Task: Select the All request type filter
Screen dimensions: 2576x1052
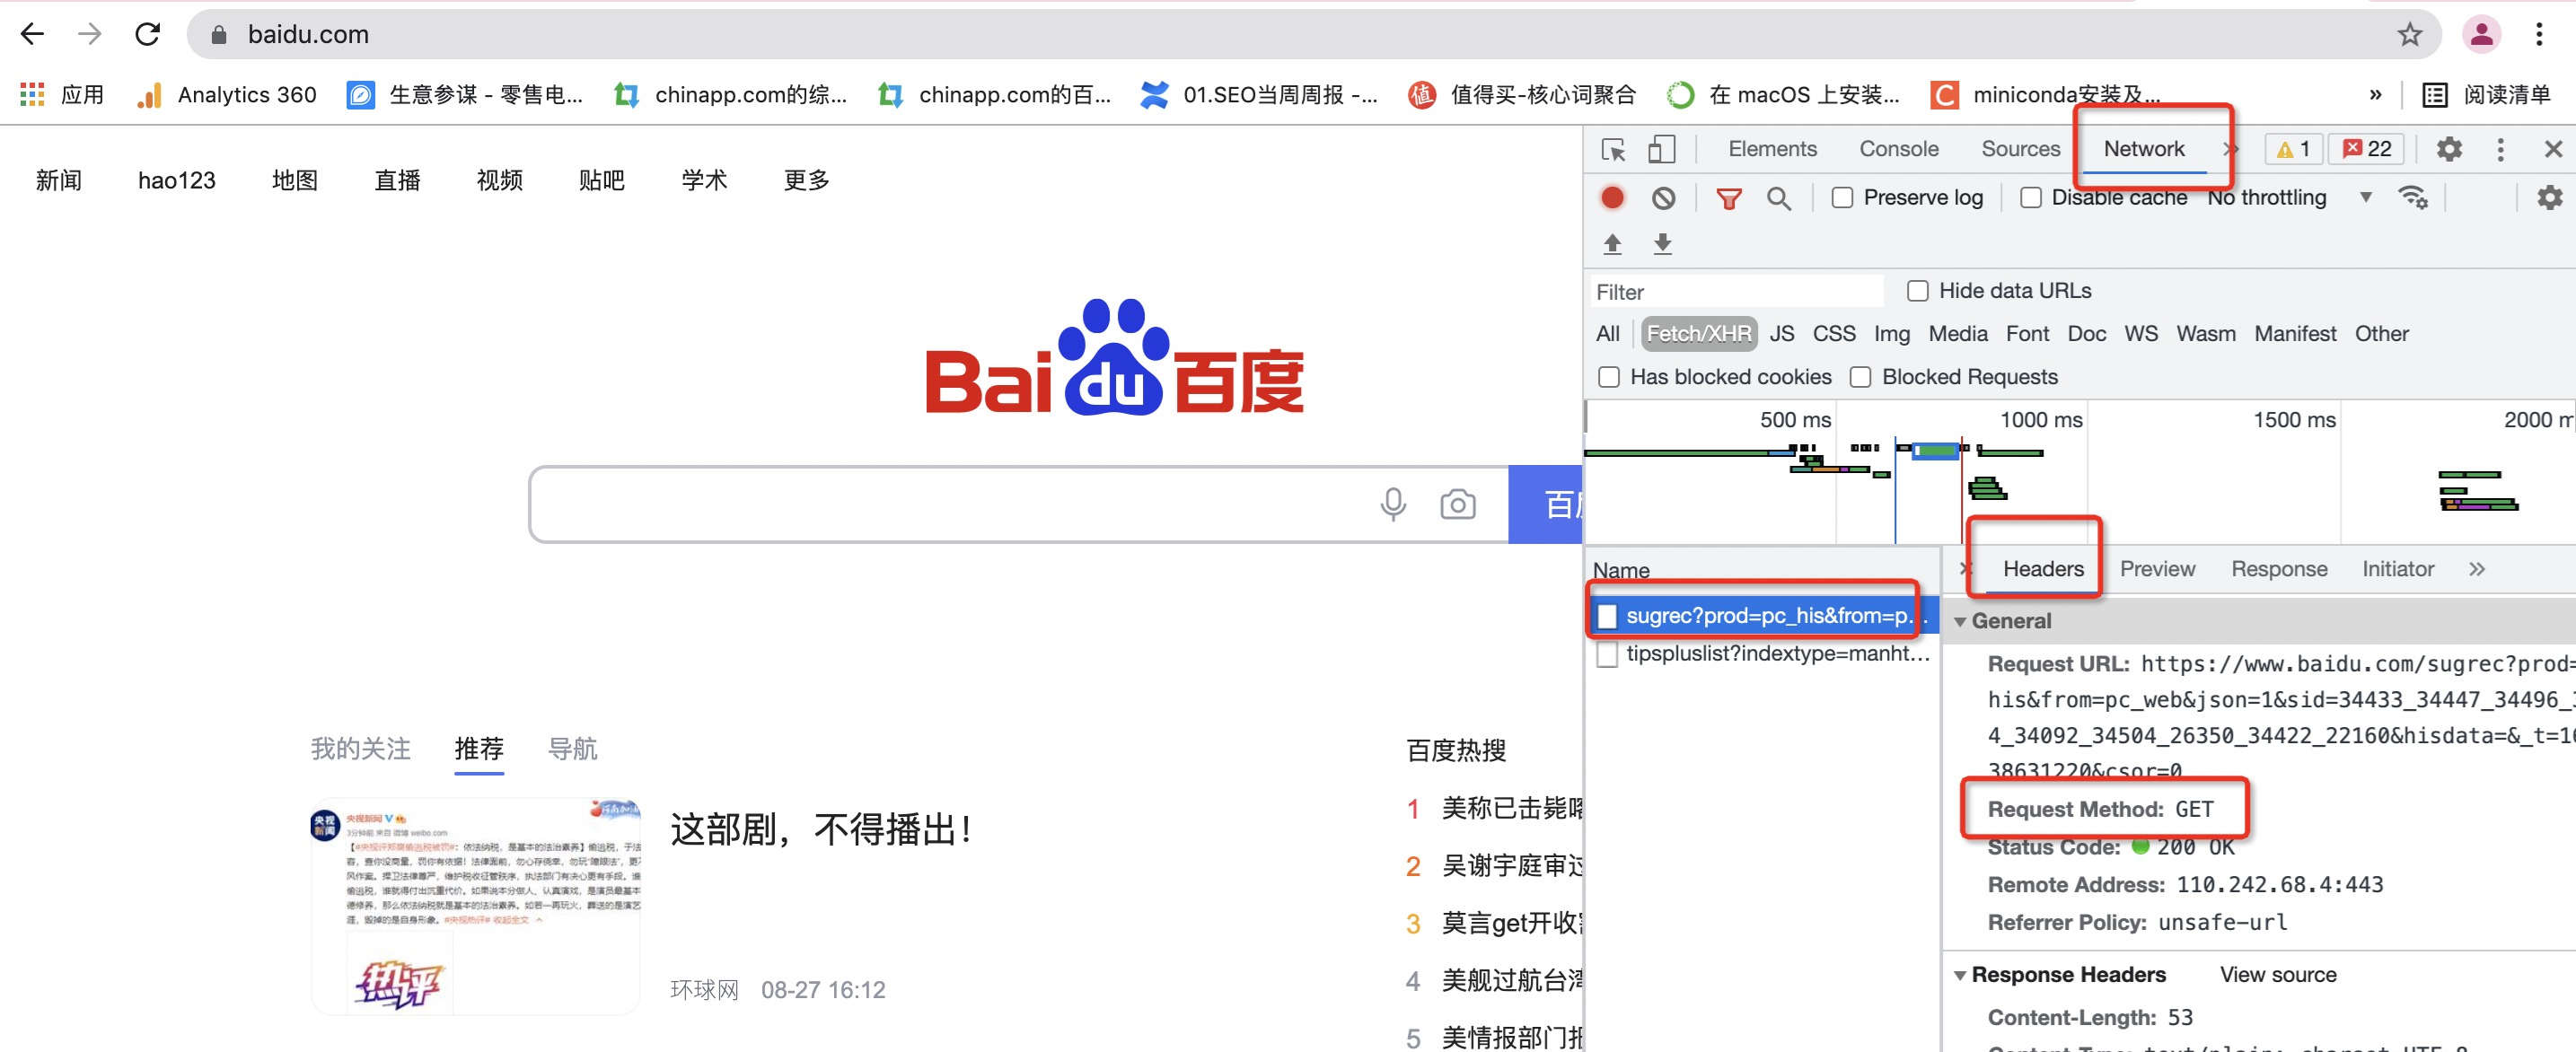Action: tap(1608, 334)
